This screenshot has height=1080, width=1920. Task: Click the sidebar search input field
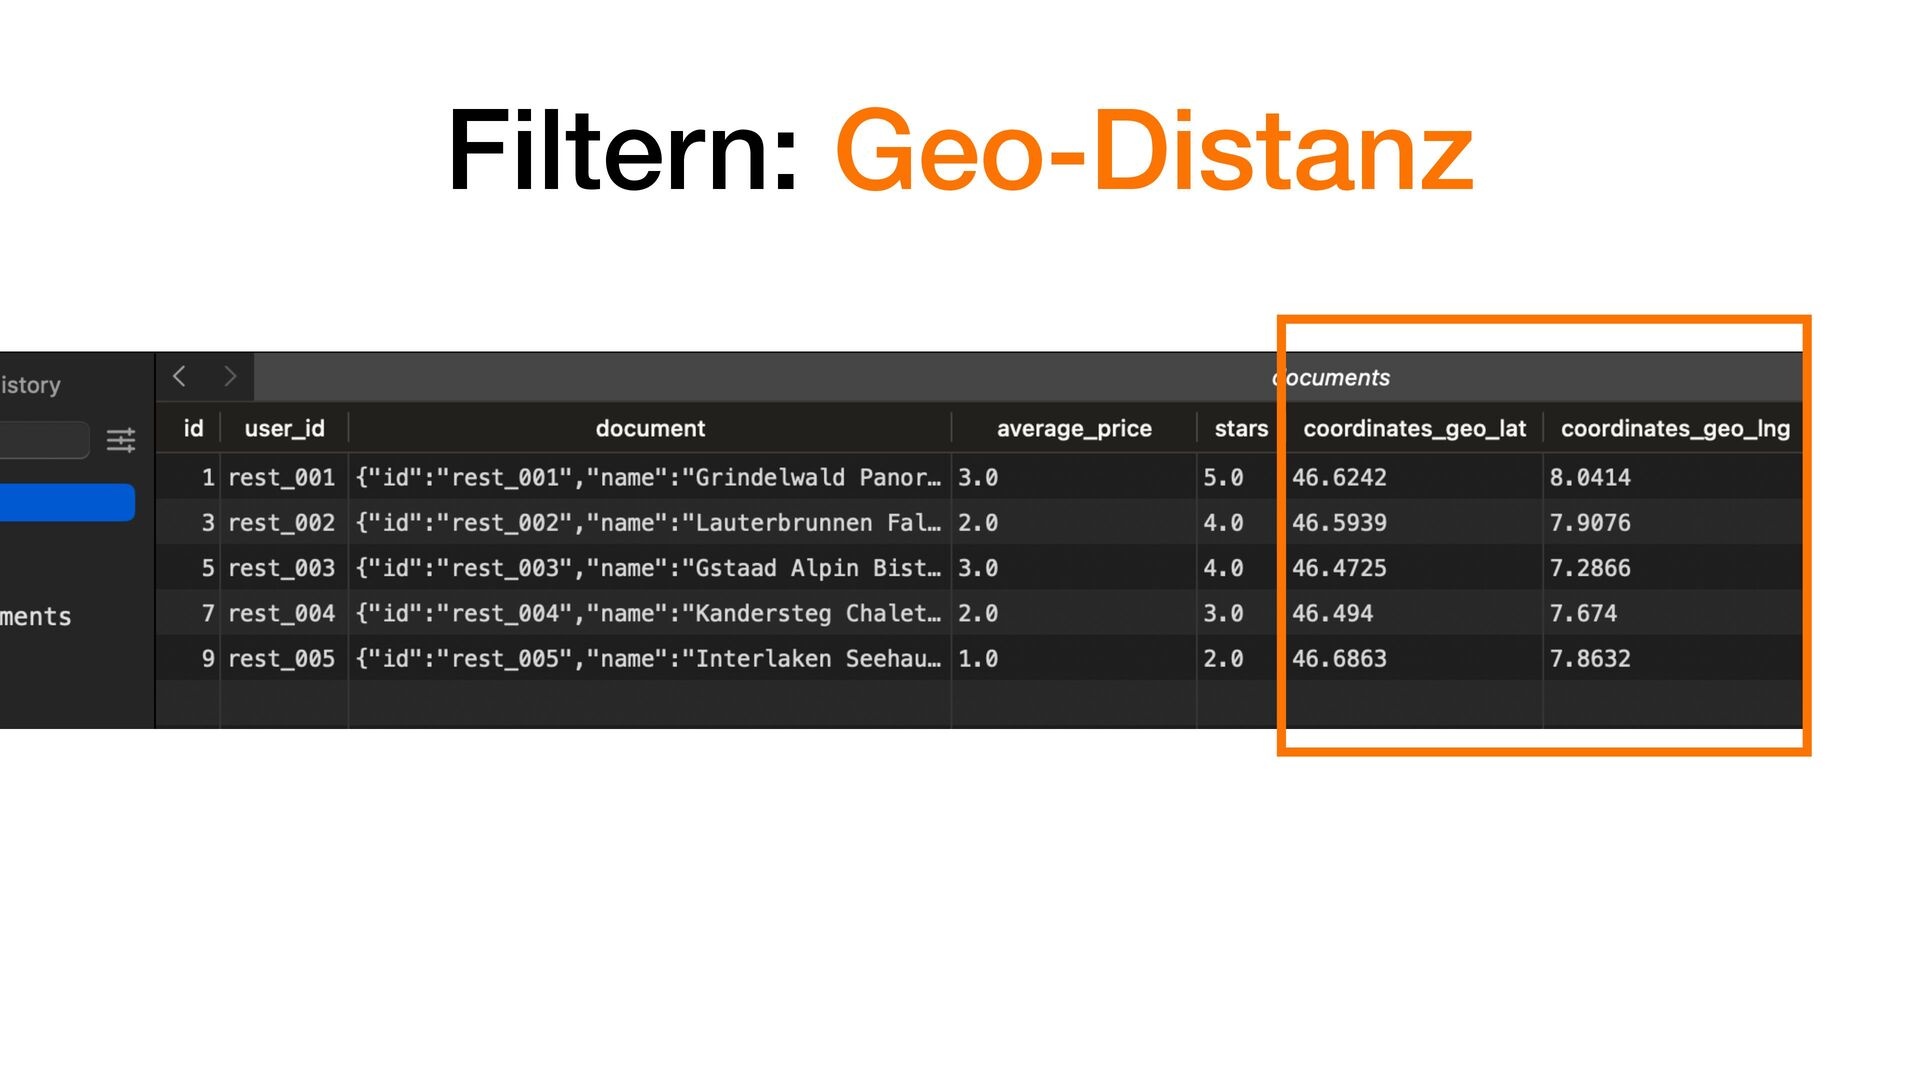click(x=42, y=440)
